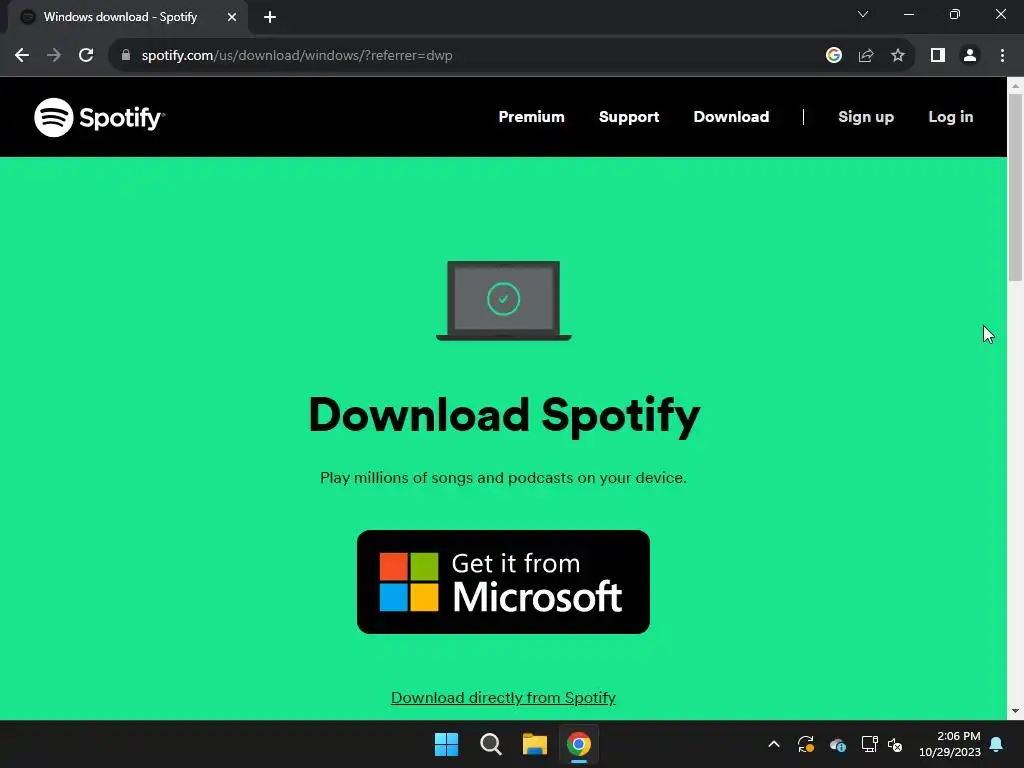Screen dimensions: 1024x768
Task: Open the browser side panel icon
Action: (x=938, y=56)
